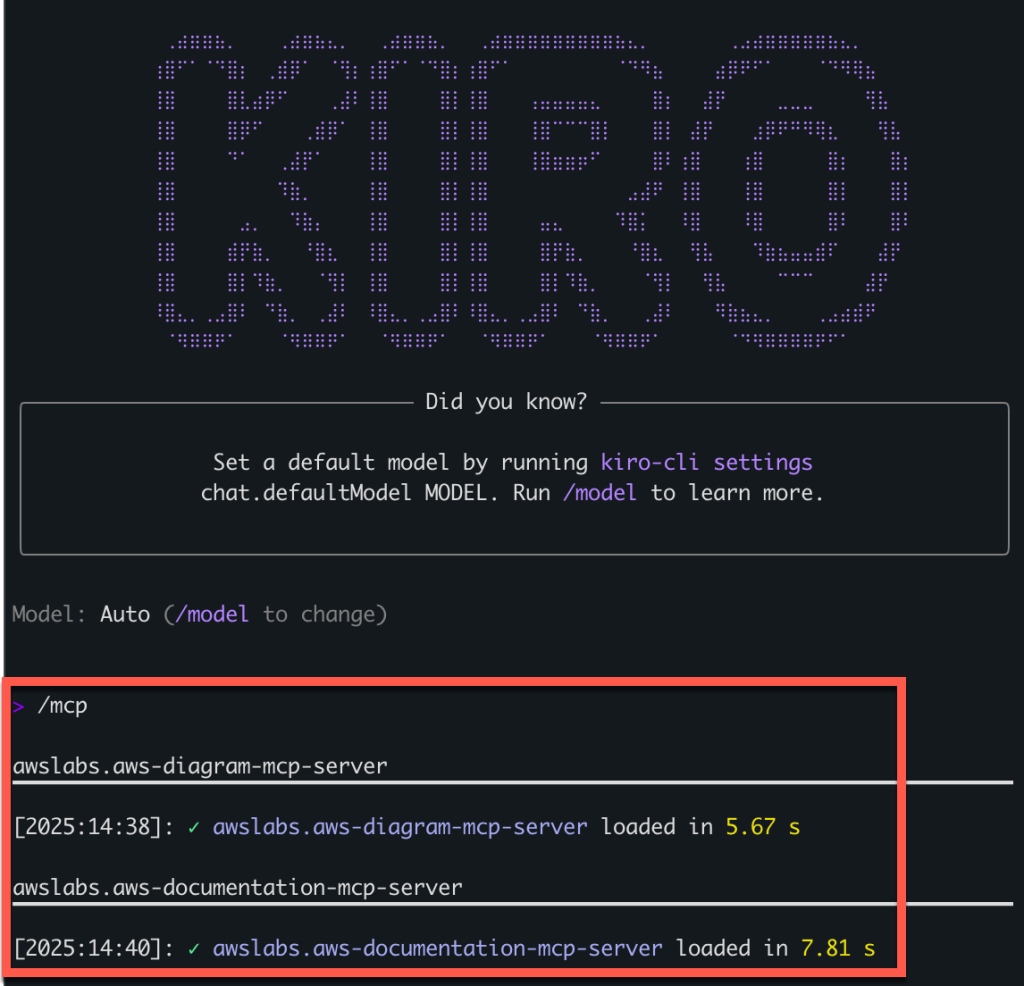Click green checkmark on documentation server line
This screenshot has height=986, width=1024.
[x=193, y=949]
